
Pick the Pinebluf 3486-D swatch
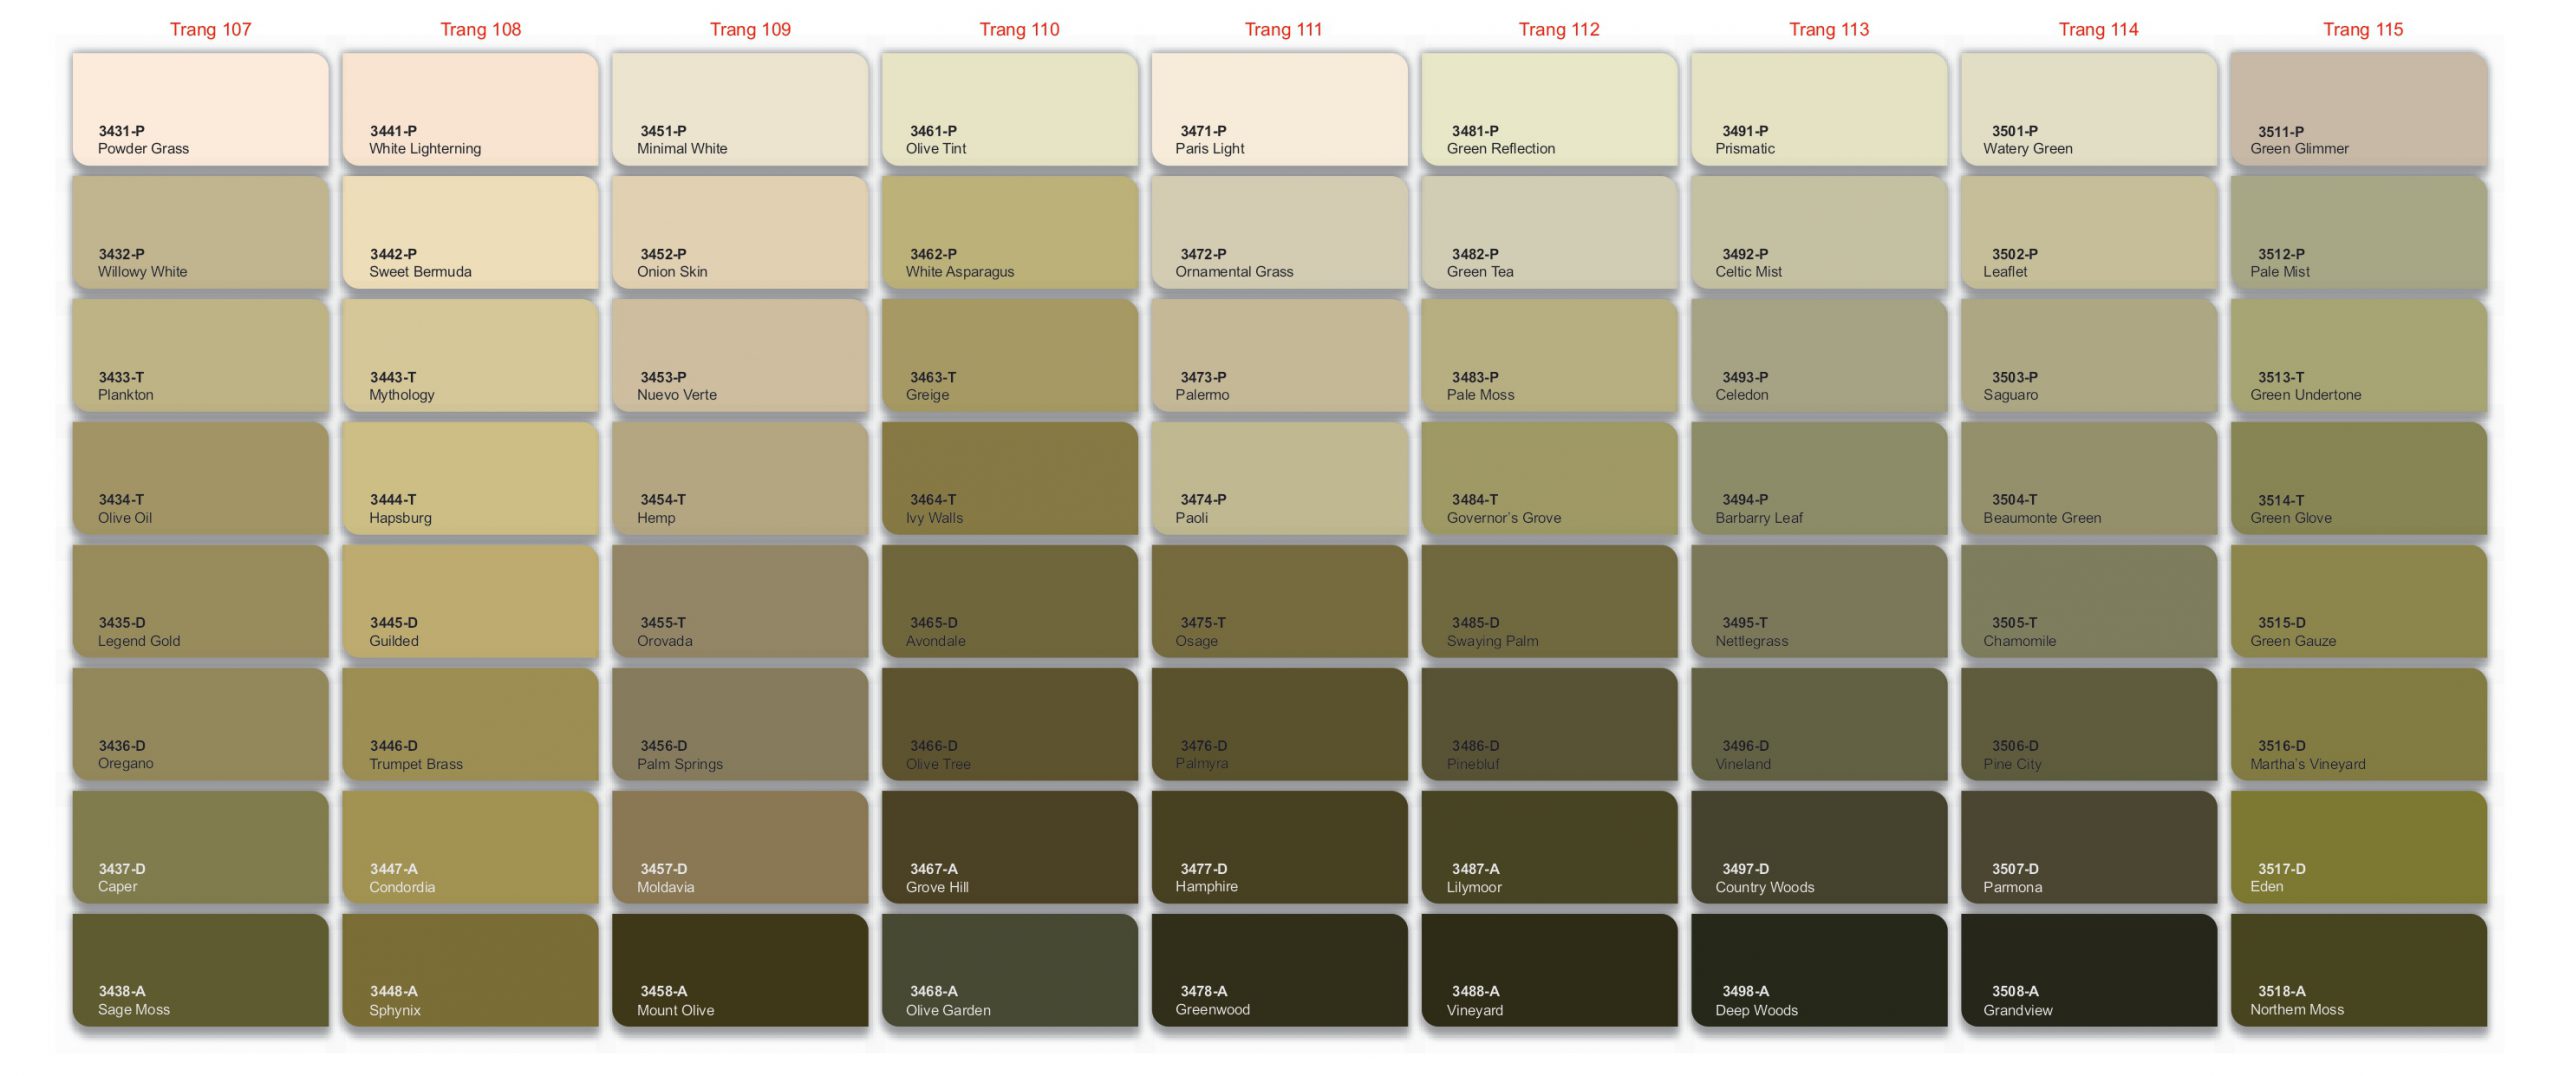(1549, 724)
